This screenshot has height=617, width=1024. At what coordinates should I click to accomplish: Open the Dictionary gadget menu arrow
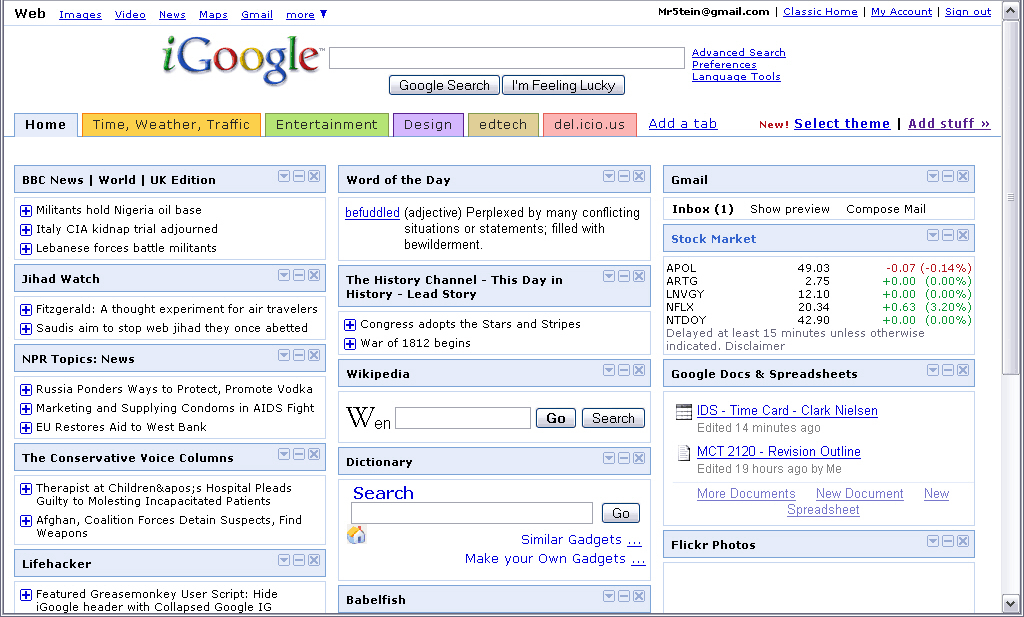tap(609, 458)
